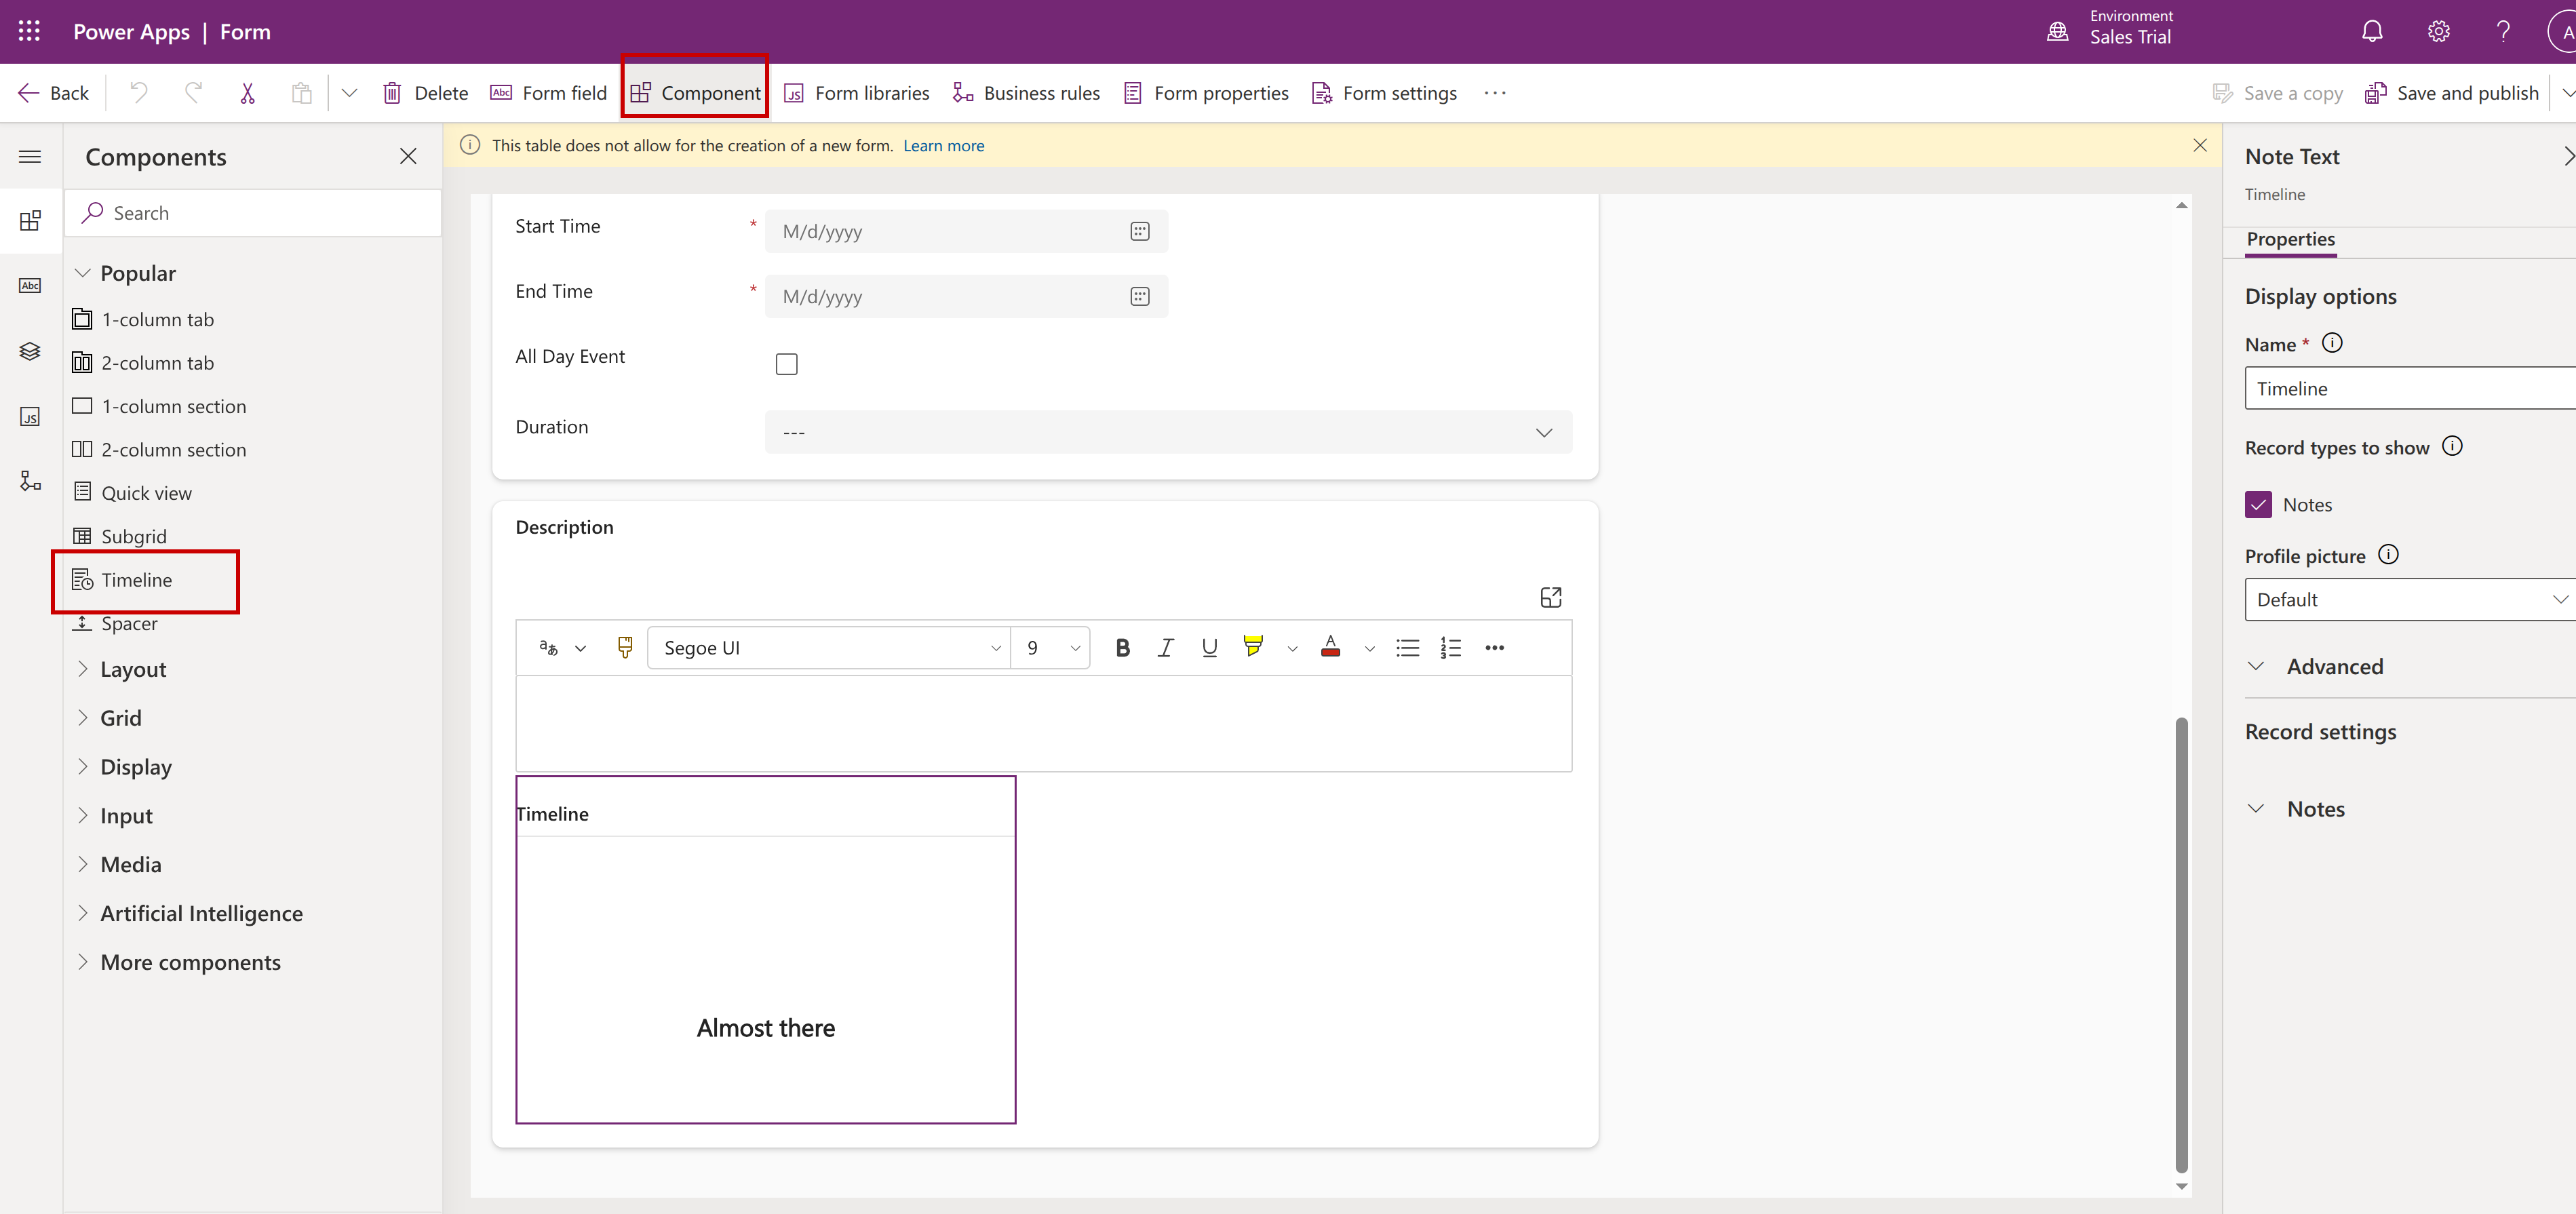
Task: Click the Underline formatting icon
Action: (x=1209, y=648)
